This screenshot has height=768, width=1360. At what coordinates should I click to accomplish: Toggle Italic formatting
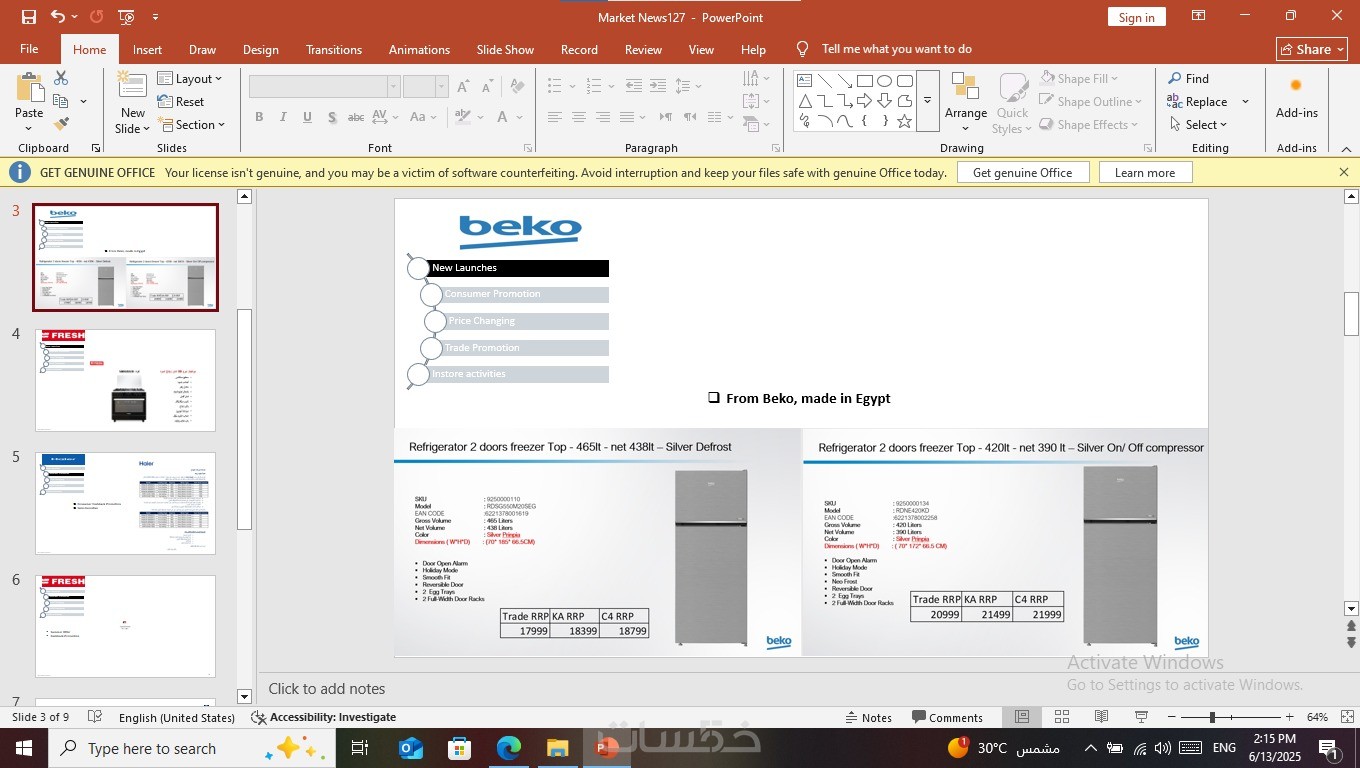click(x=283, y=117)
